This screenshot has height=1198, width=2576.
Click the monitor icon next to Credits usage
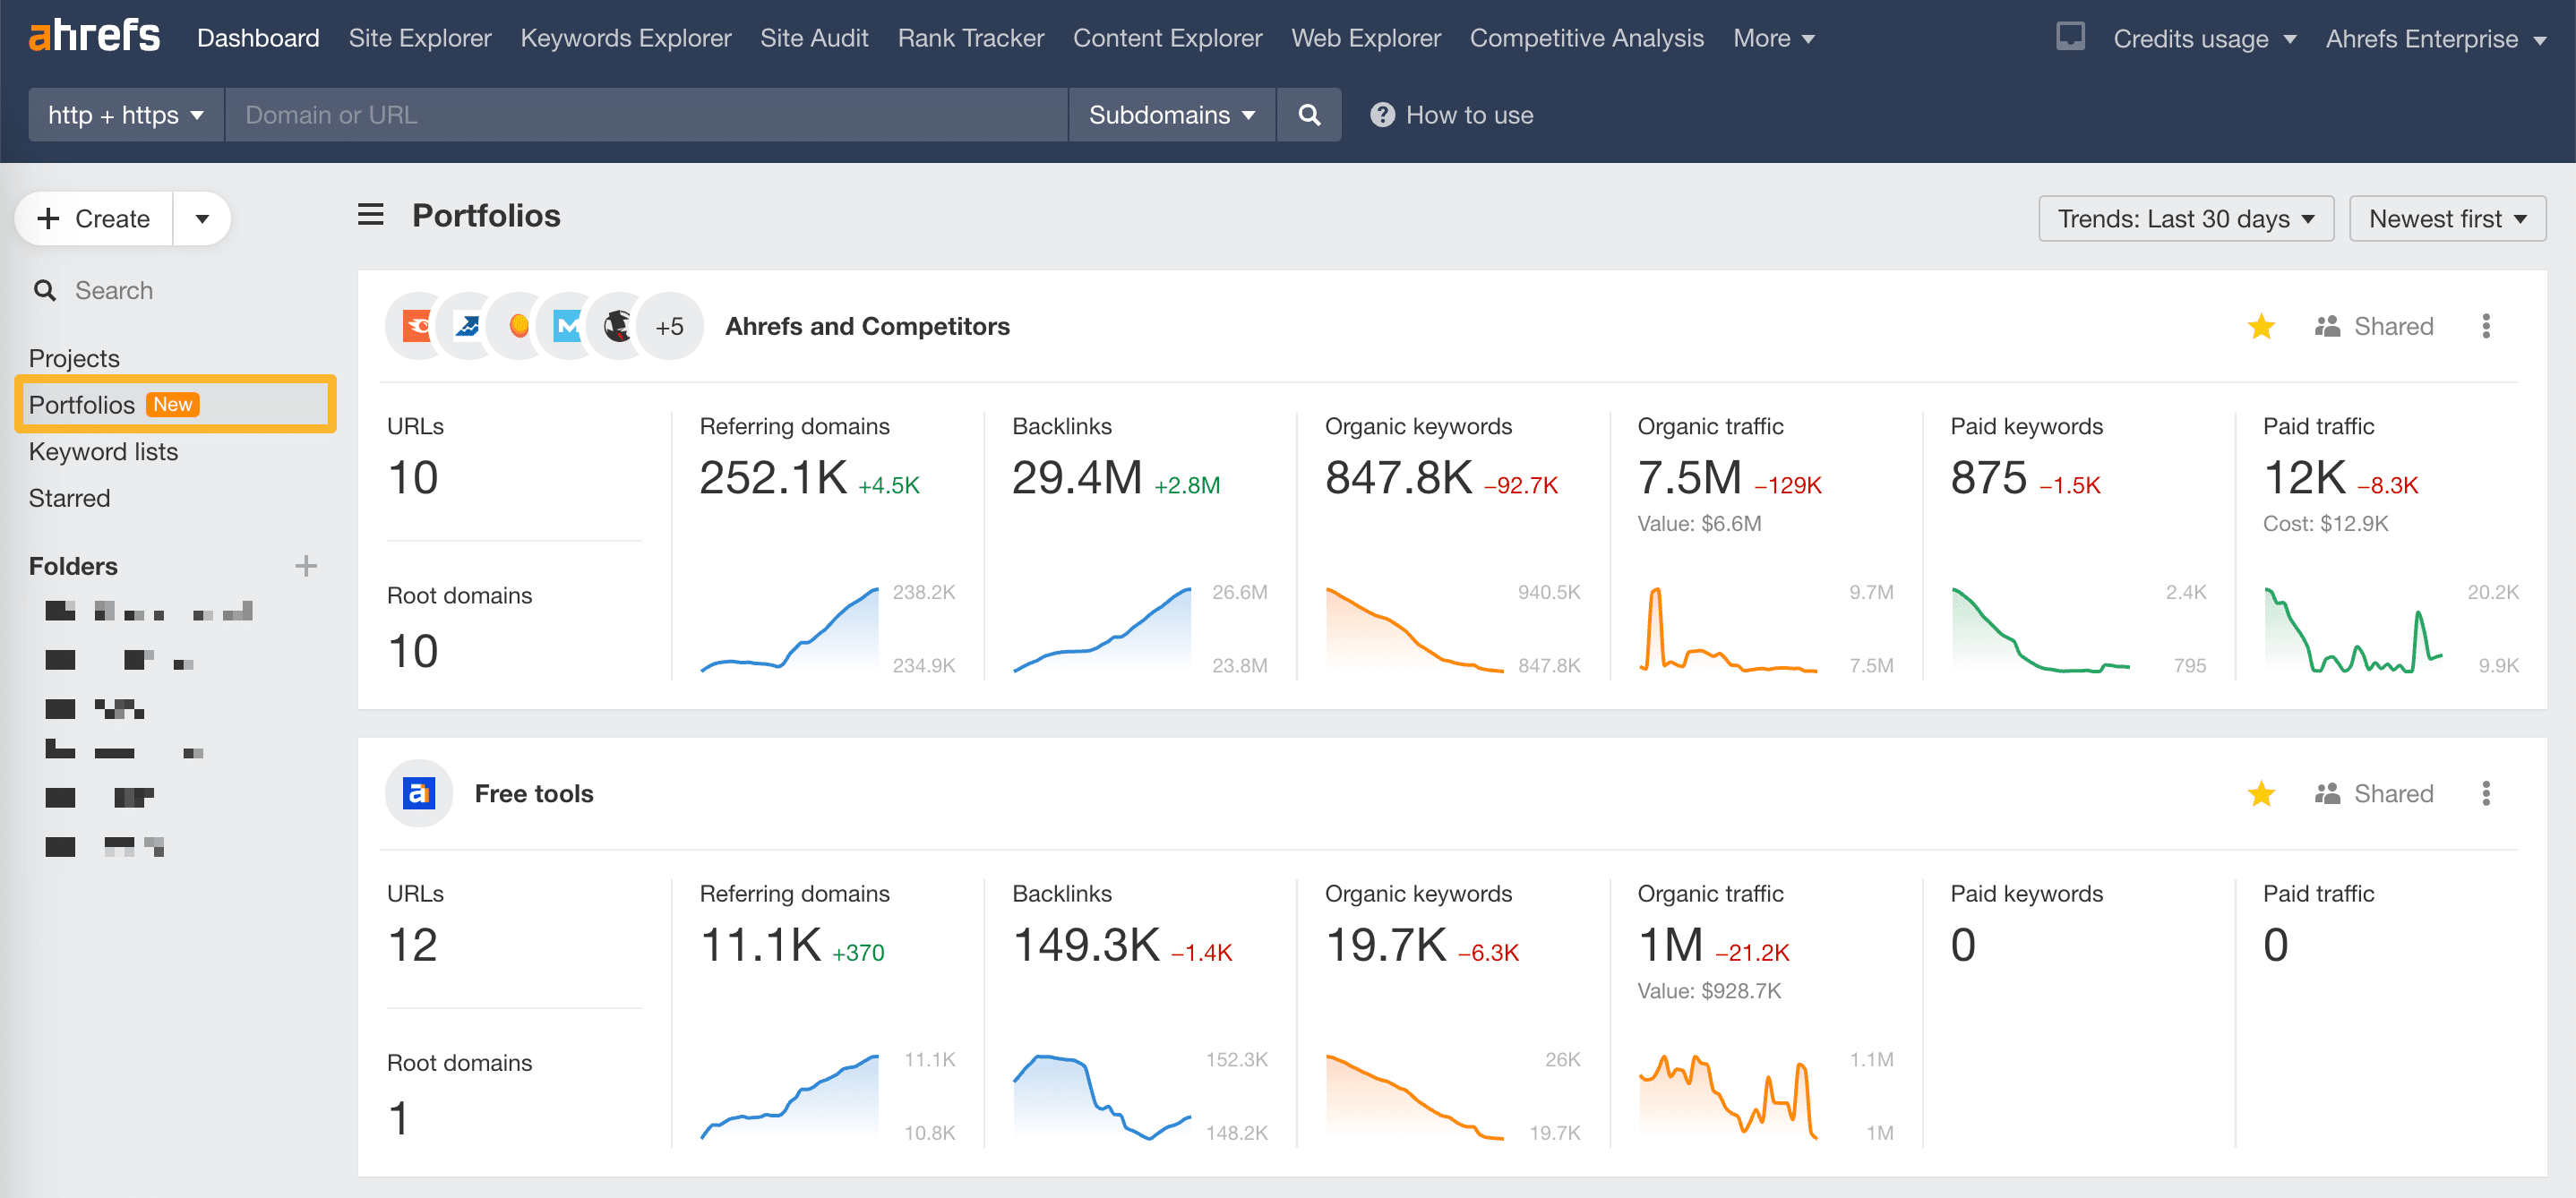click(x=2070, y=37)
